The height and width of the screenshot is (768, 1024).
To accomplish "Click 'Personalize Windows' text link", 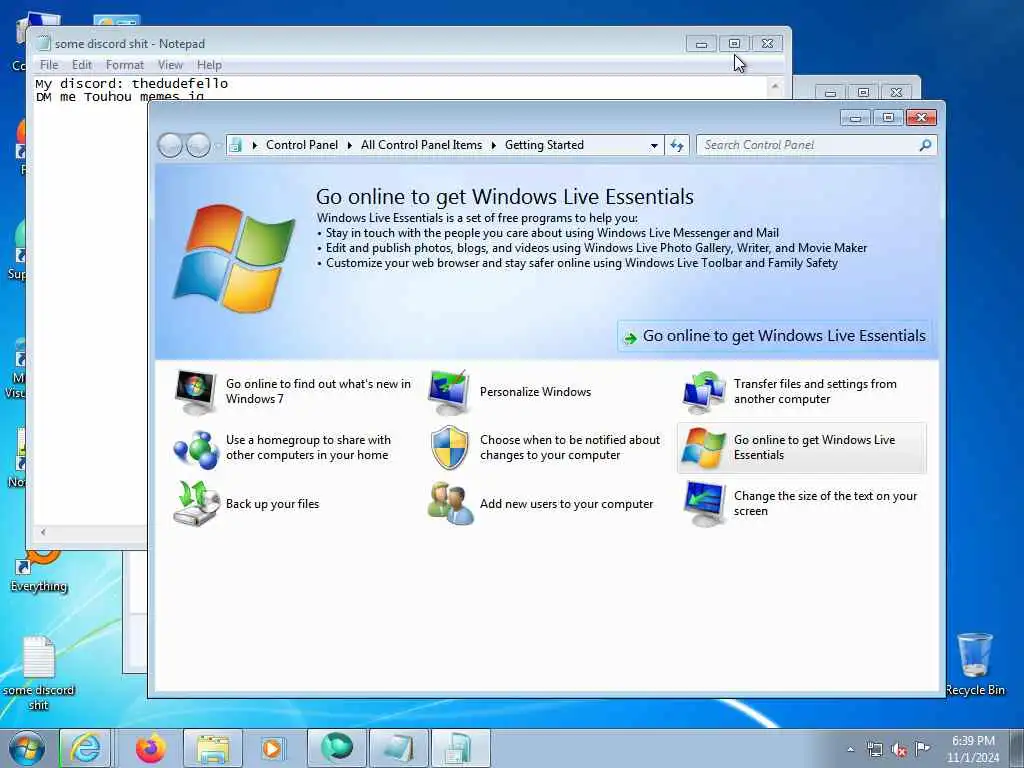I will (x=536, y=392).
